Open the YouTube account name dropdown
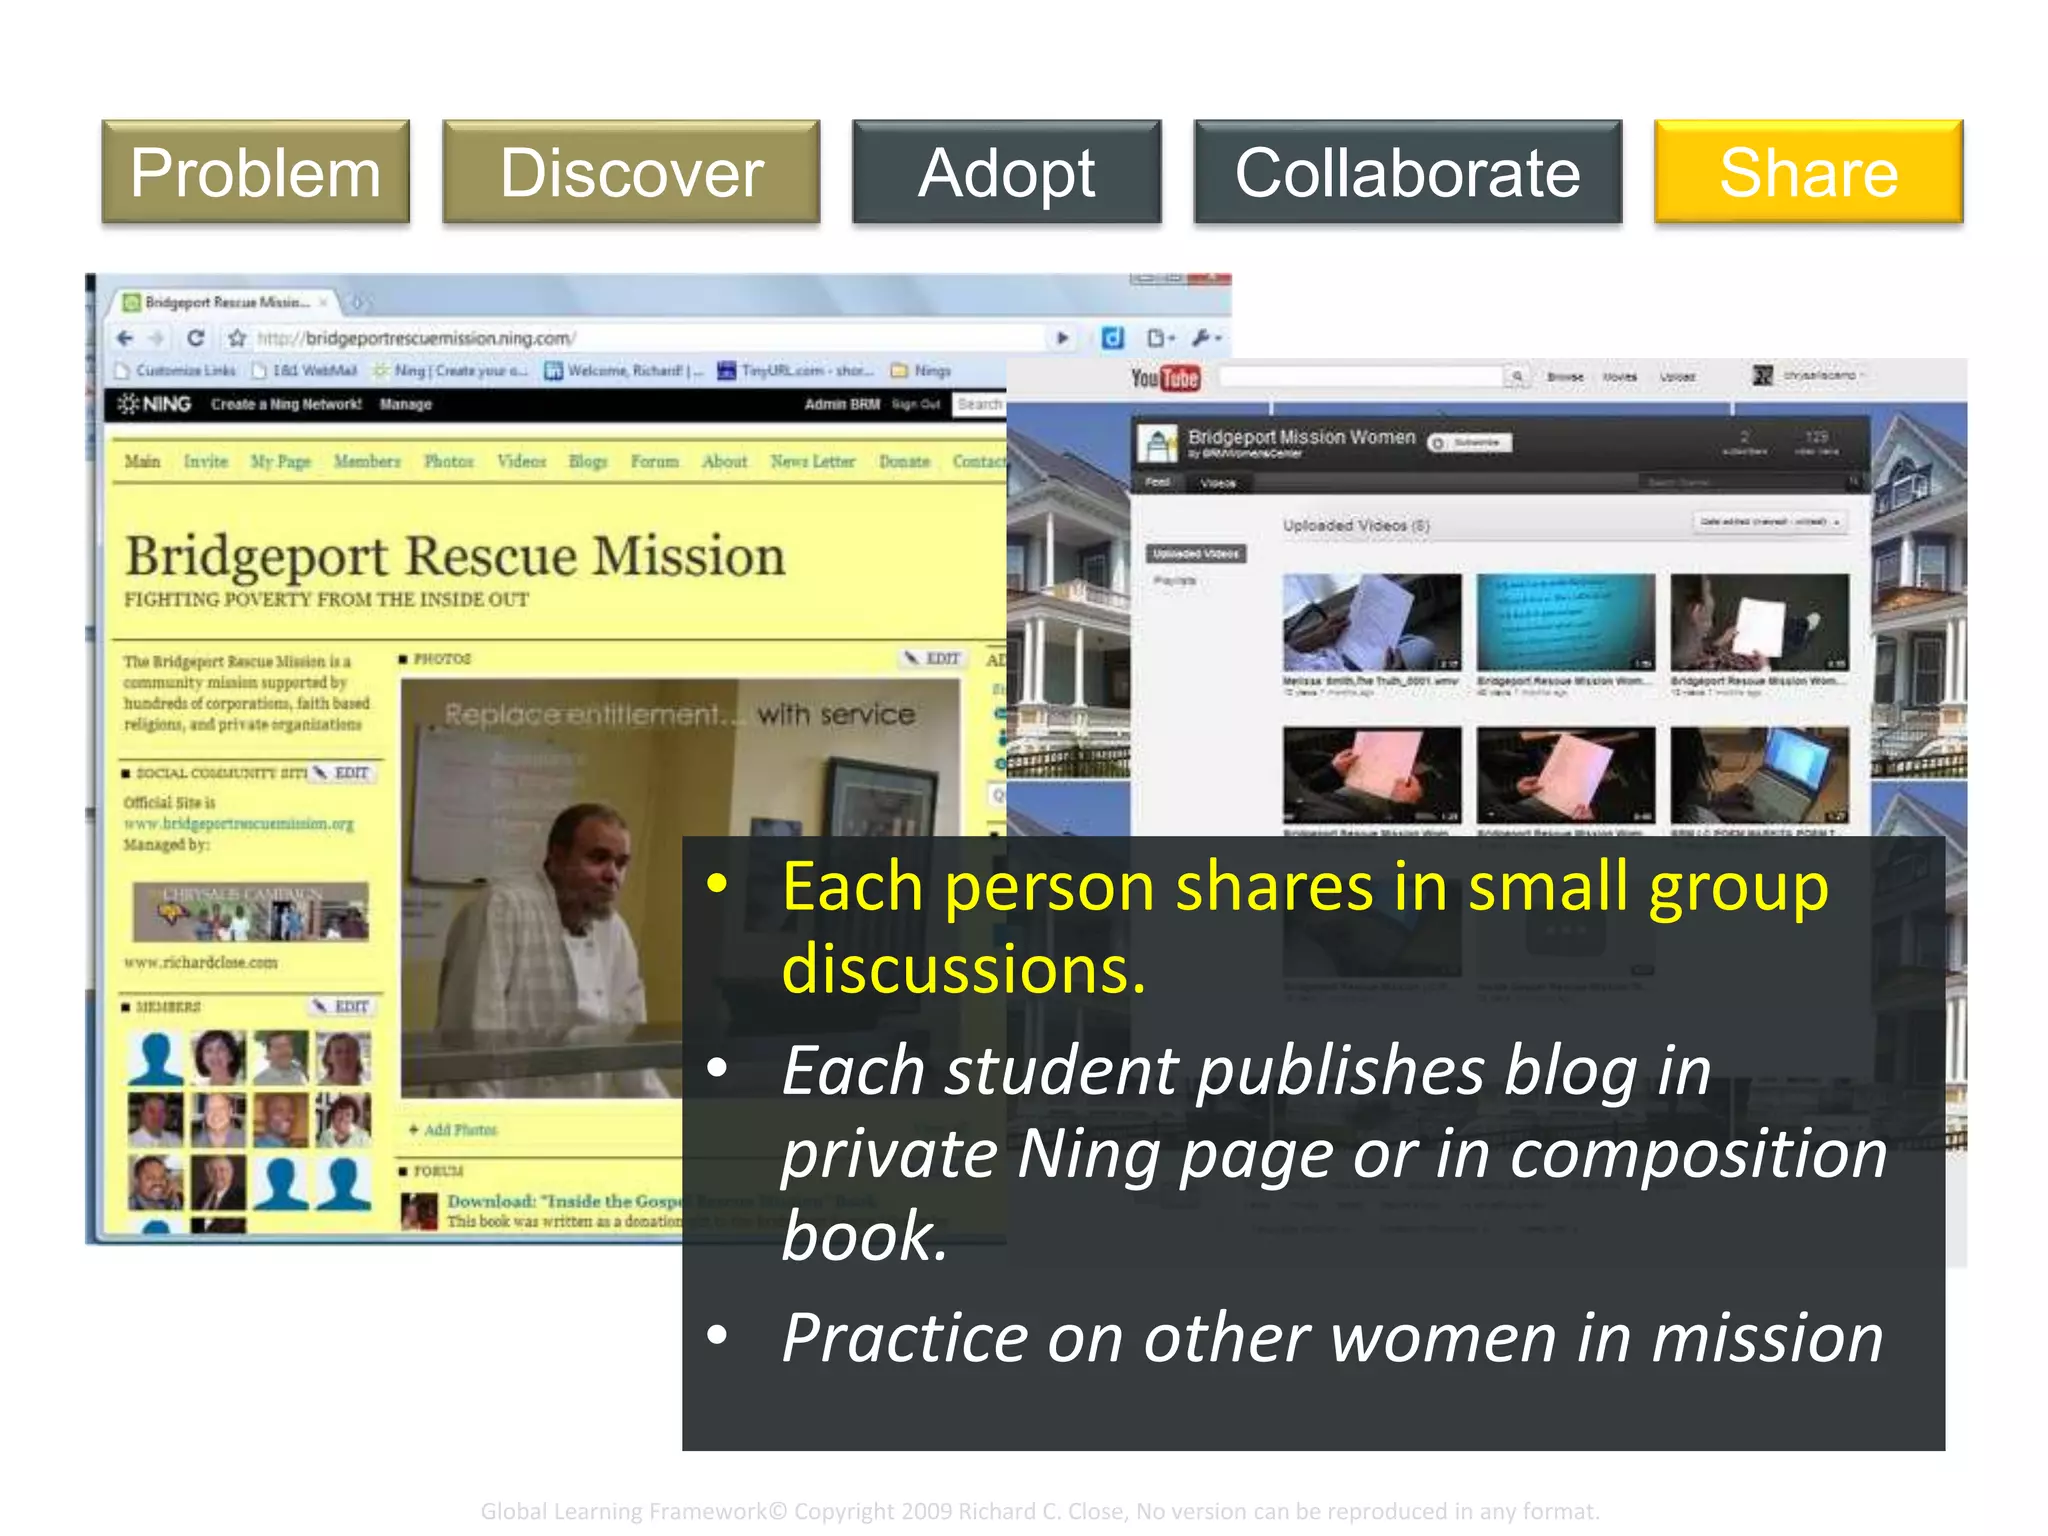2048x1536 pixels. pyautogui.click(x=1823, y=375)
